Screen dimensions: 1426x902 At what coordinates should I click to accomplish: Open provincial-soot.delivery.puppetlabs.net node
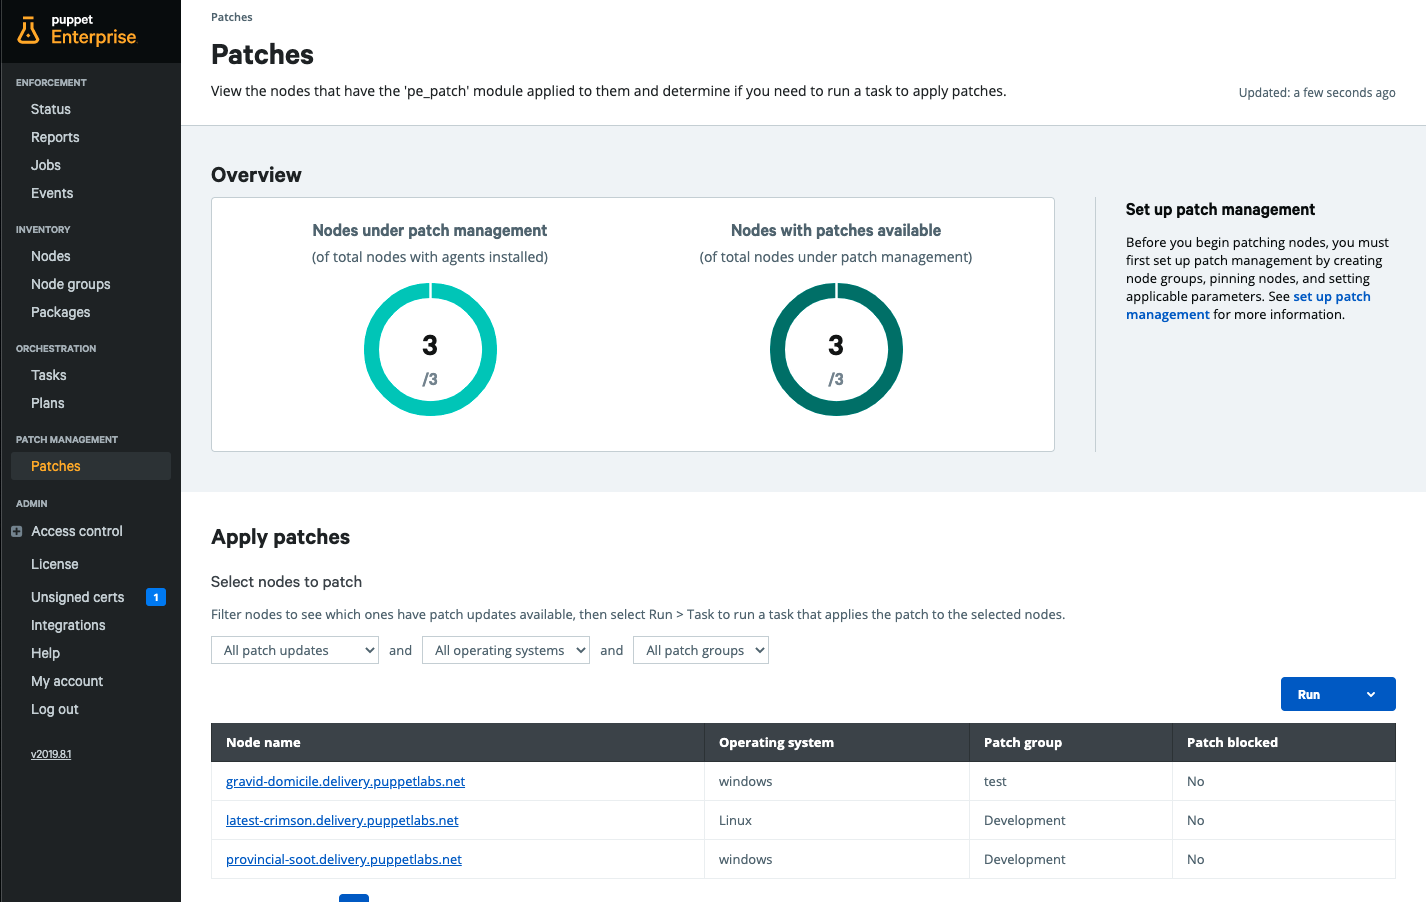(344, 859)
